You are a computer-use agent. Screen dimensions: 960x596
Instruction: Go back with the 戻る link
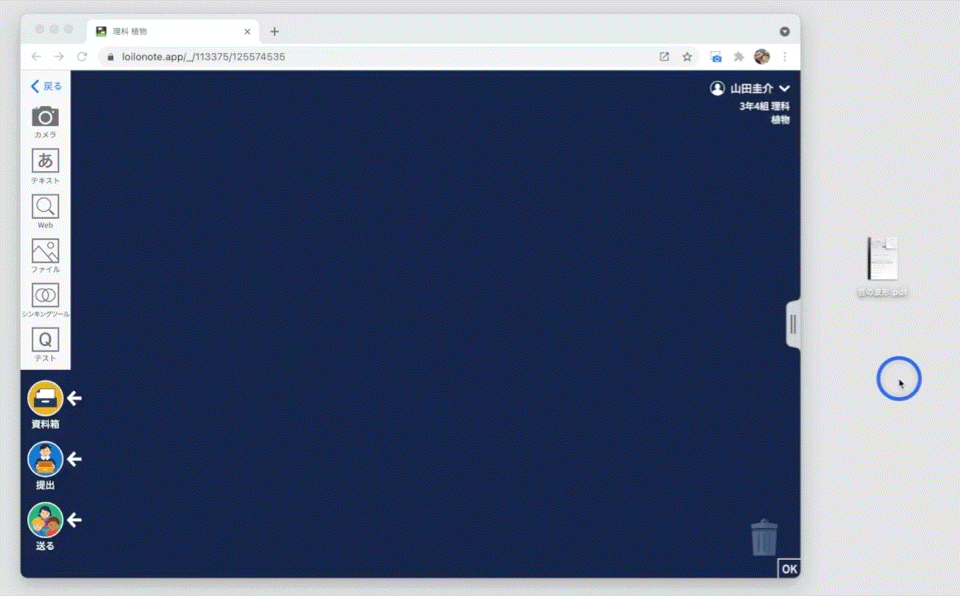pos(47,86)
